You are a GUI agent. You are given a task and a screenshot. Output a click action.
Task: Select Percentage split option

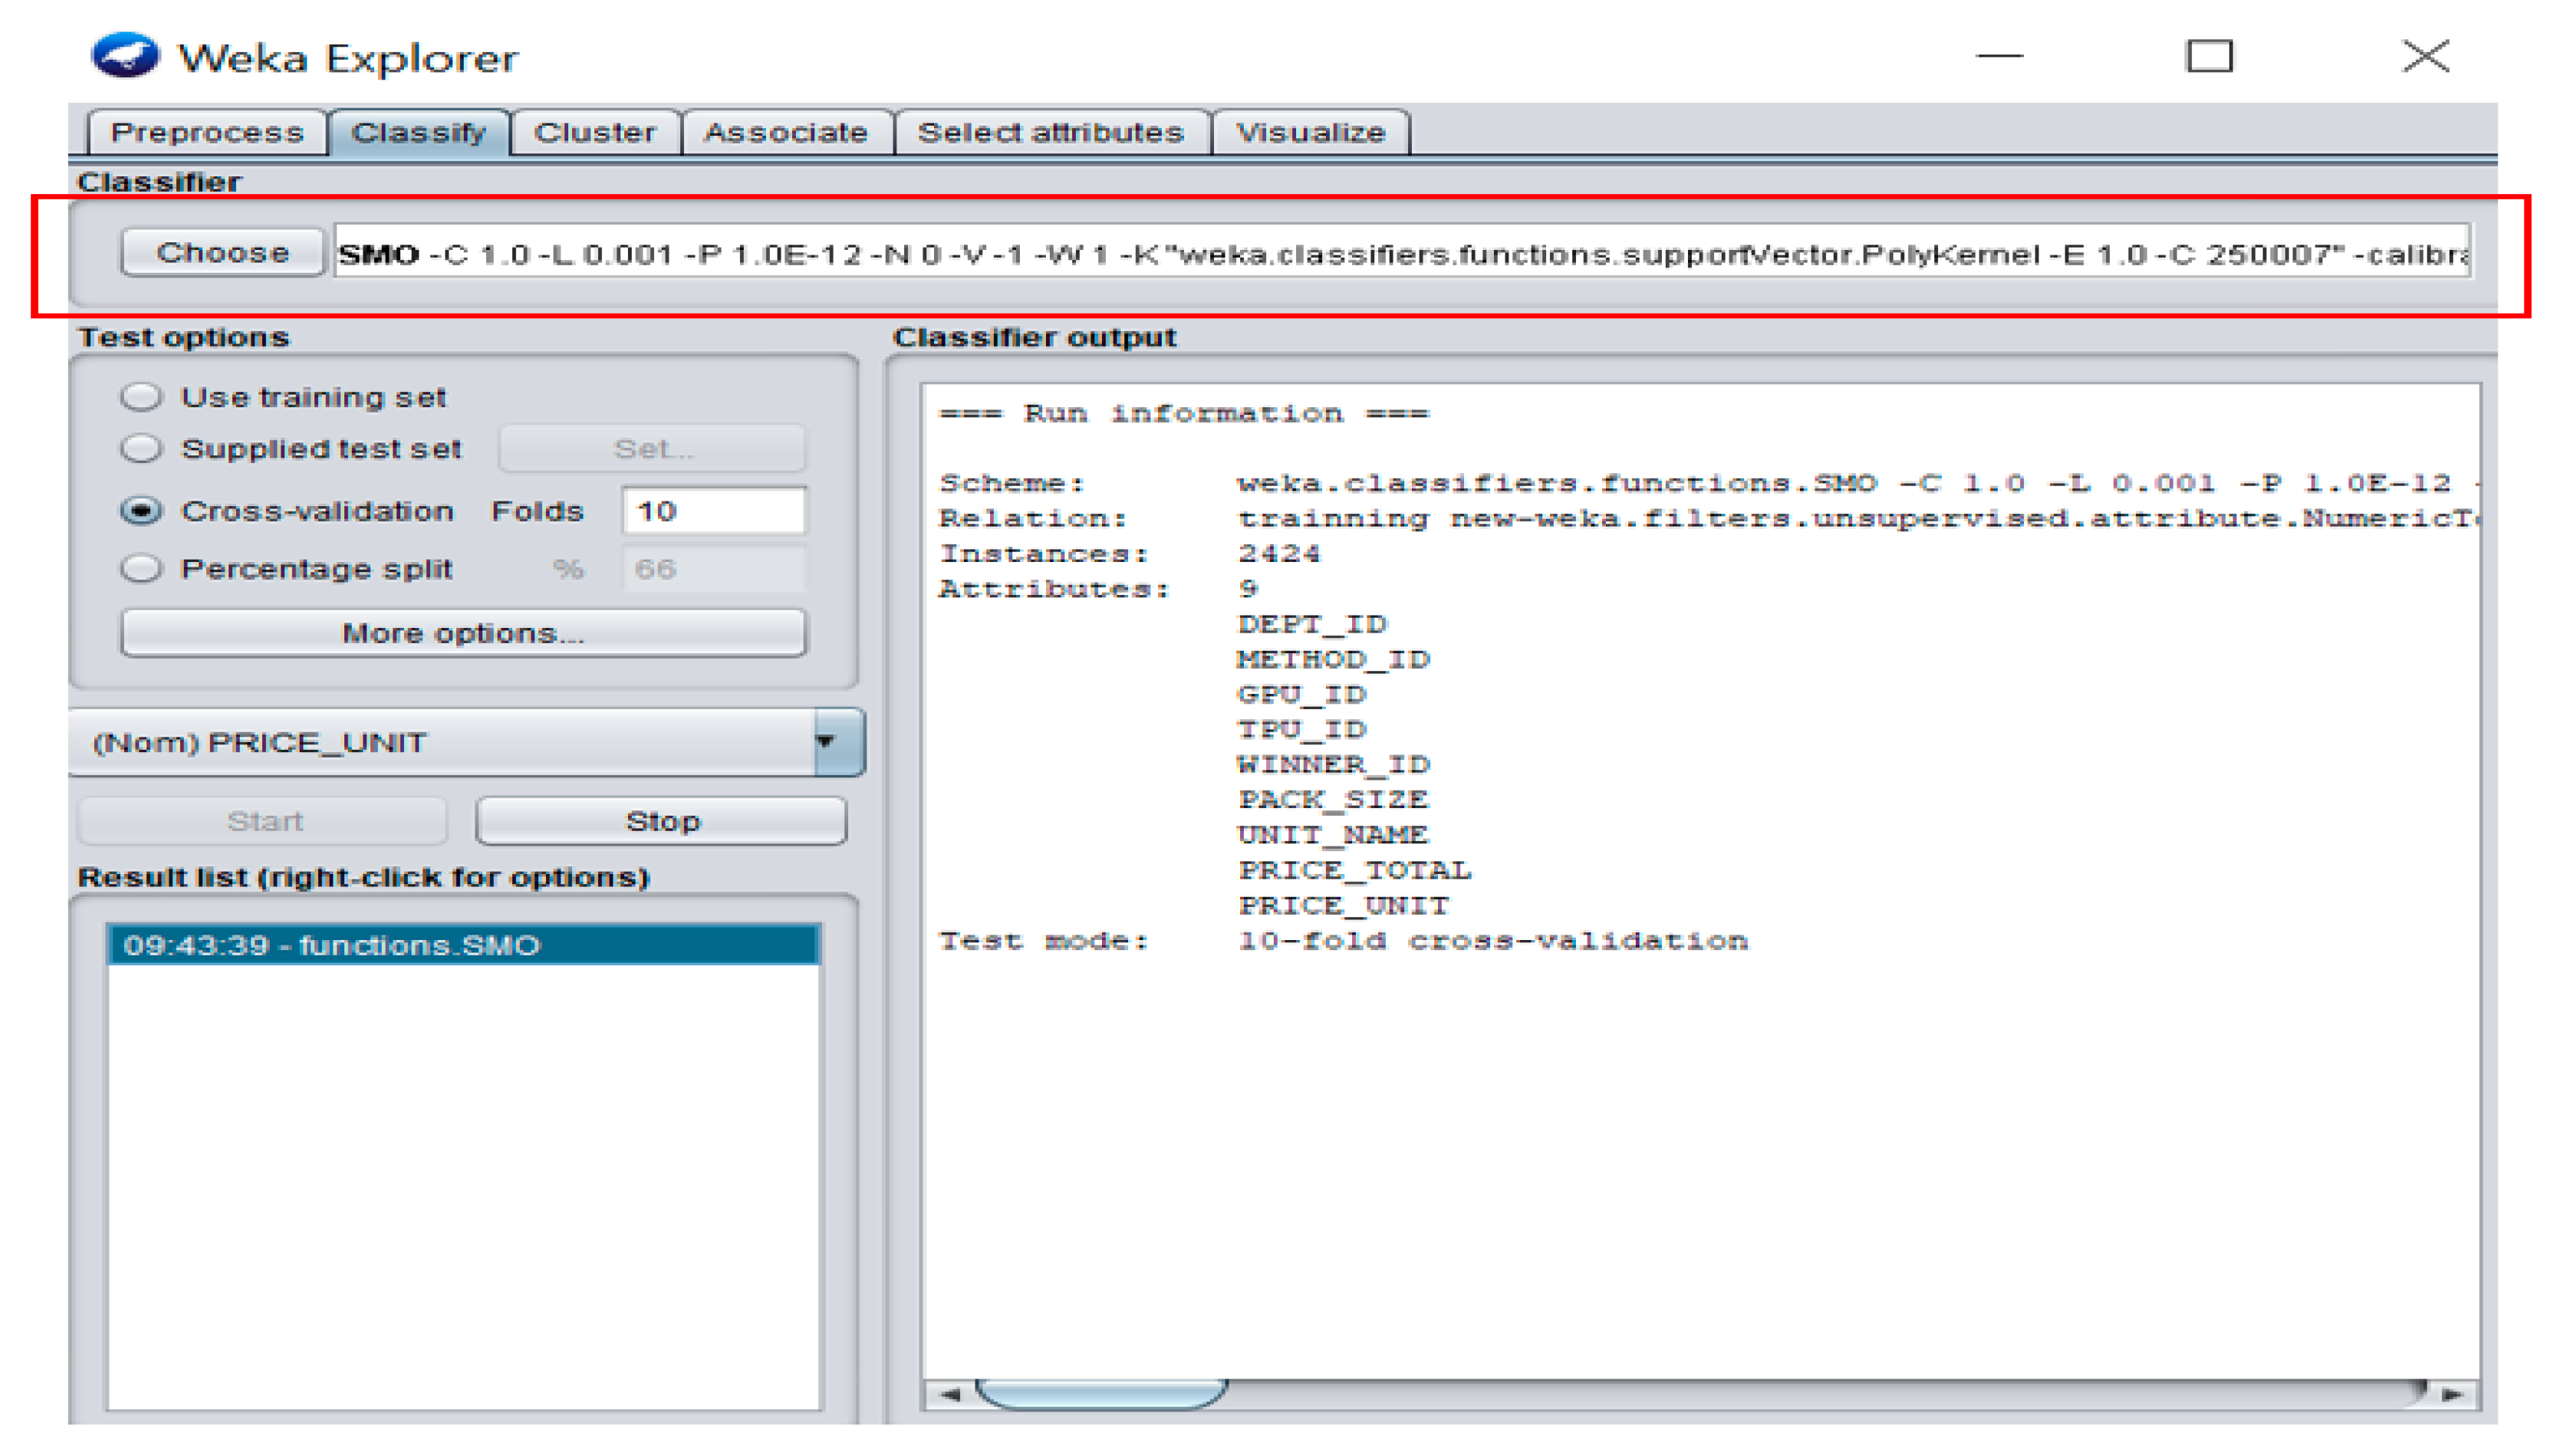(x=141, y=568)
